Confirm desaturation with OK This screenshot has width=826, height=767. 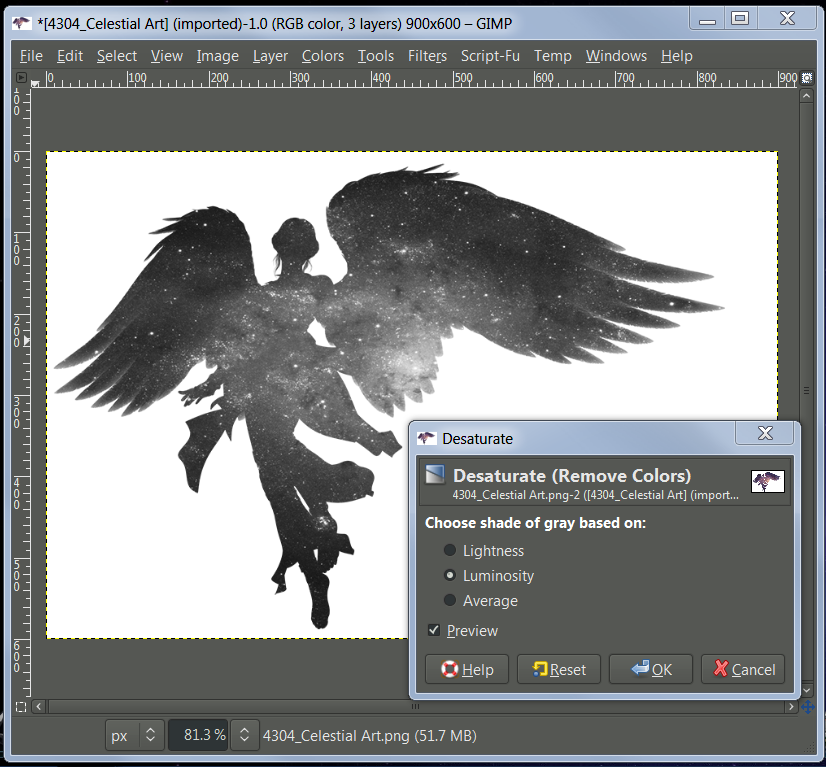651,669
